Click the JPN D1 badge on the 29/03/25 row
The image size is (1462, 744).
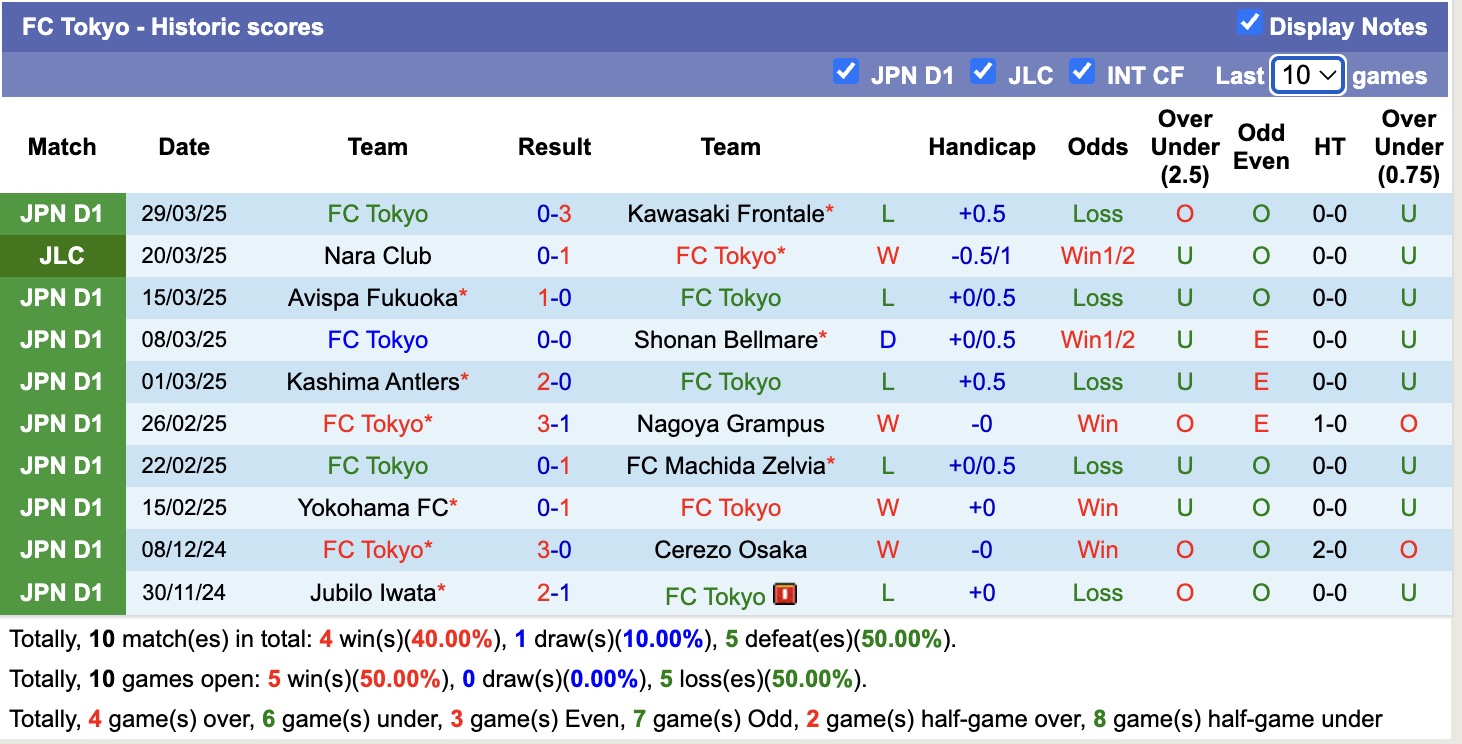pyautogui.click(x=62, y=213)
